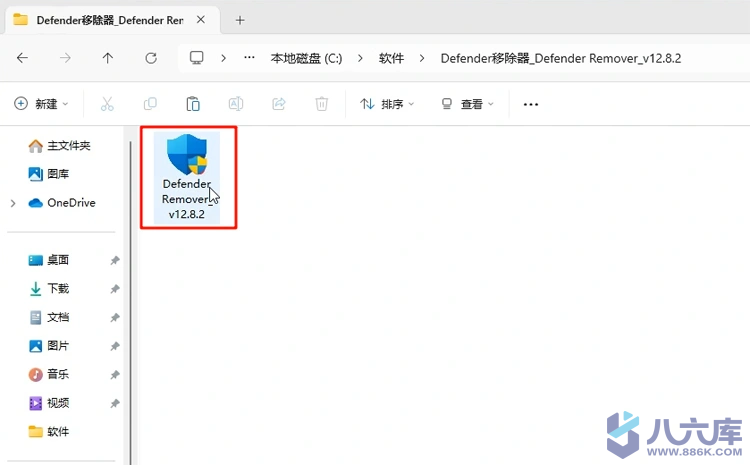
Task: Select OneDrive in the sidebar
Action: (62, 203)
